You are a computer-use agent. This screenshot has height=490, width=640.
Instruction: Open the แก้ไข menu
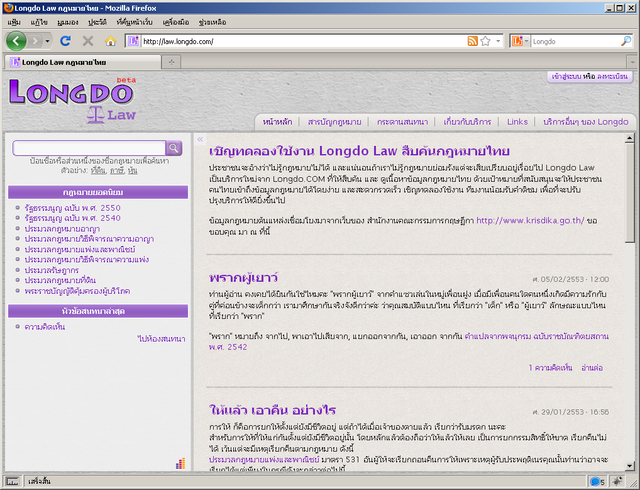tap(39, 22)
